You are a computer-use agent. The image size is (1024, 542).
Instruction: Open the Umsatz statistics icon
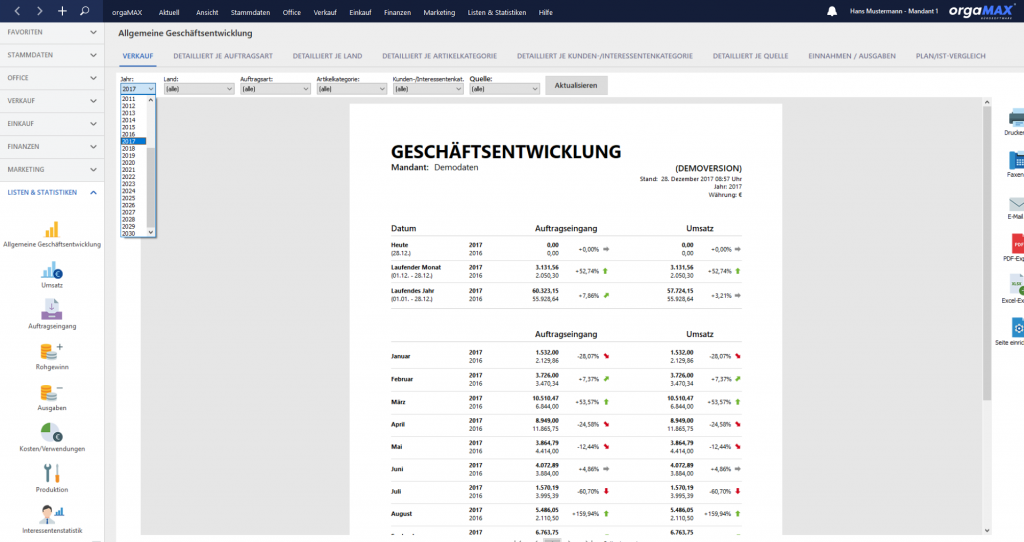(52, 270)
